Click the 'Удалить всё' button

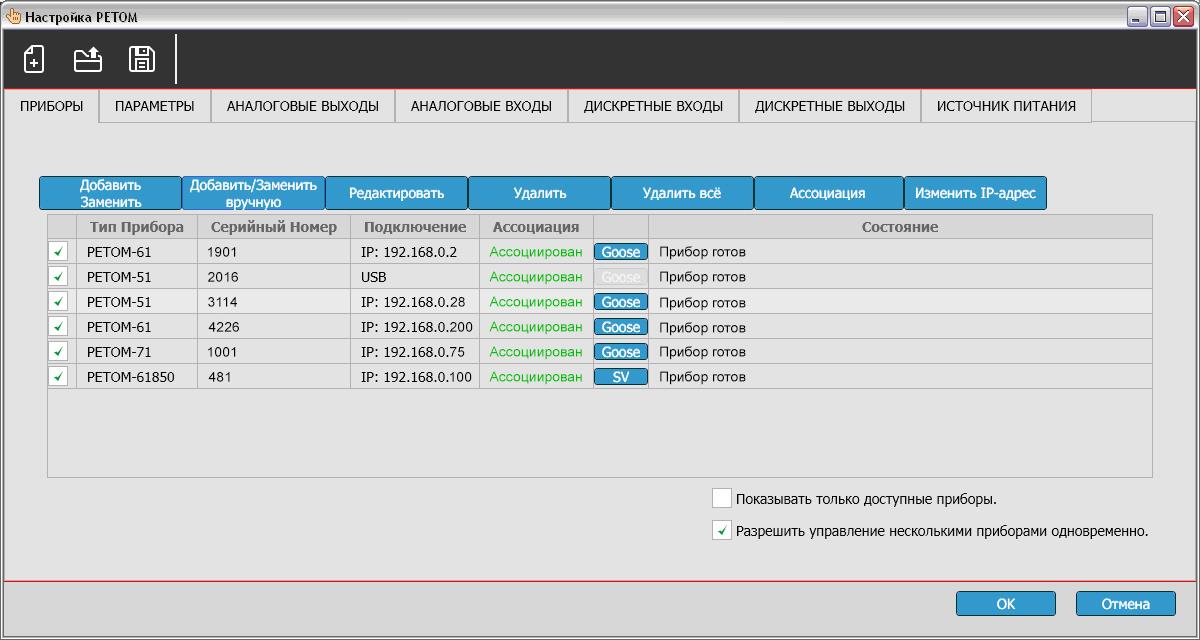pyautogui.click(x=682, y=193)
